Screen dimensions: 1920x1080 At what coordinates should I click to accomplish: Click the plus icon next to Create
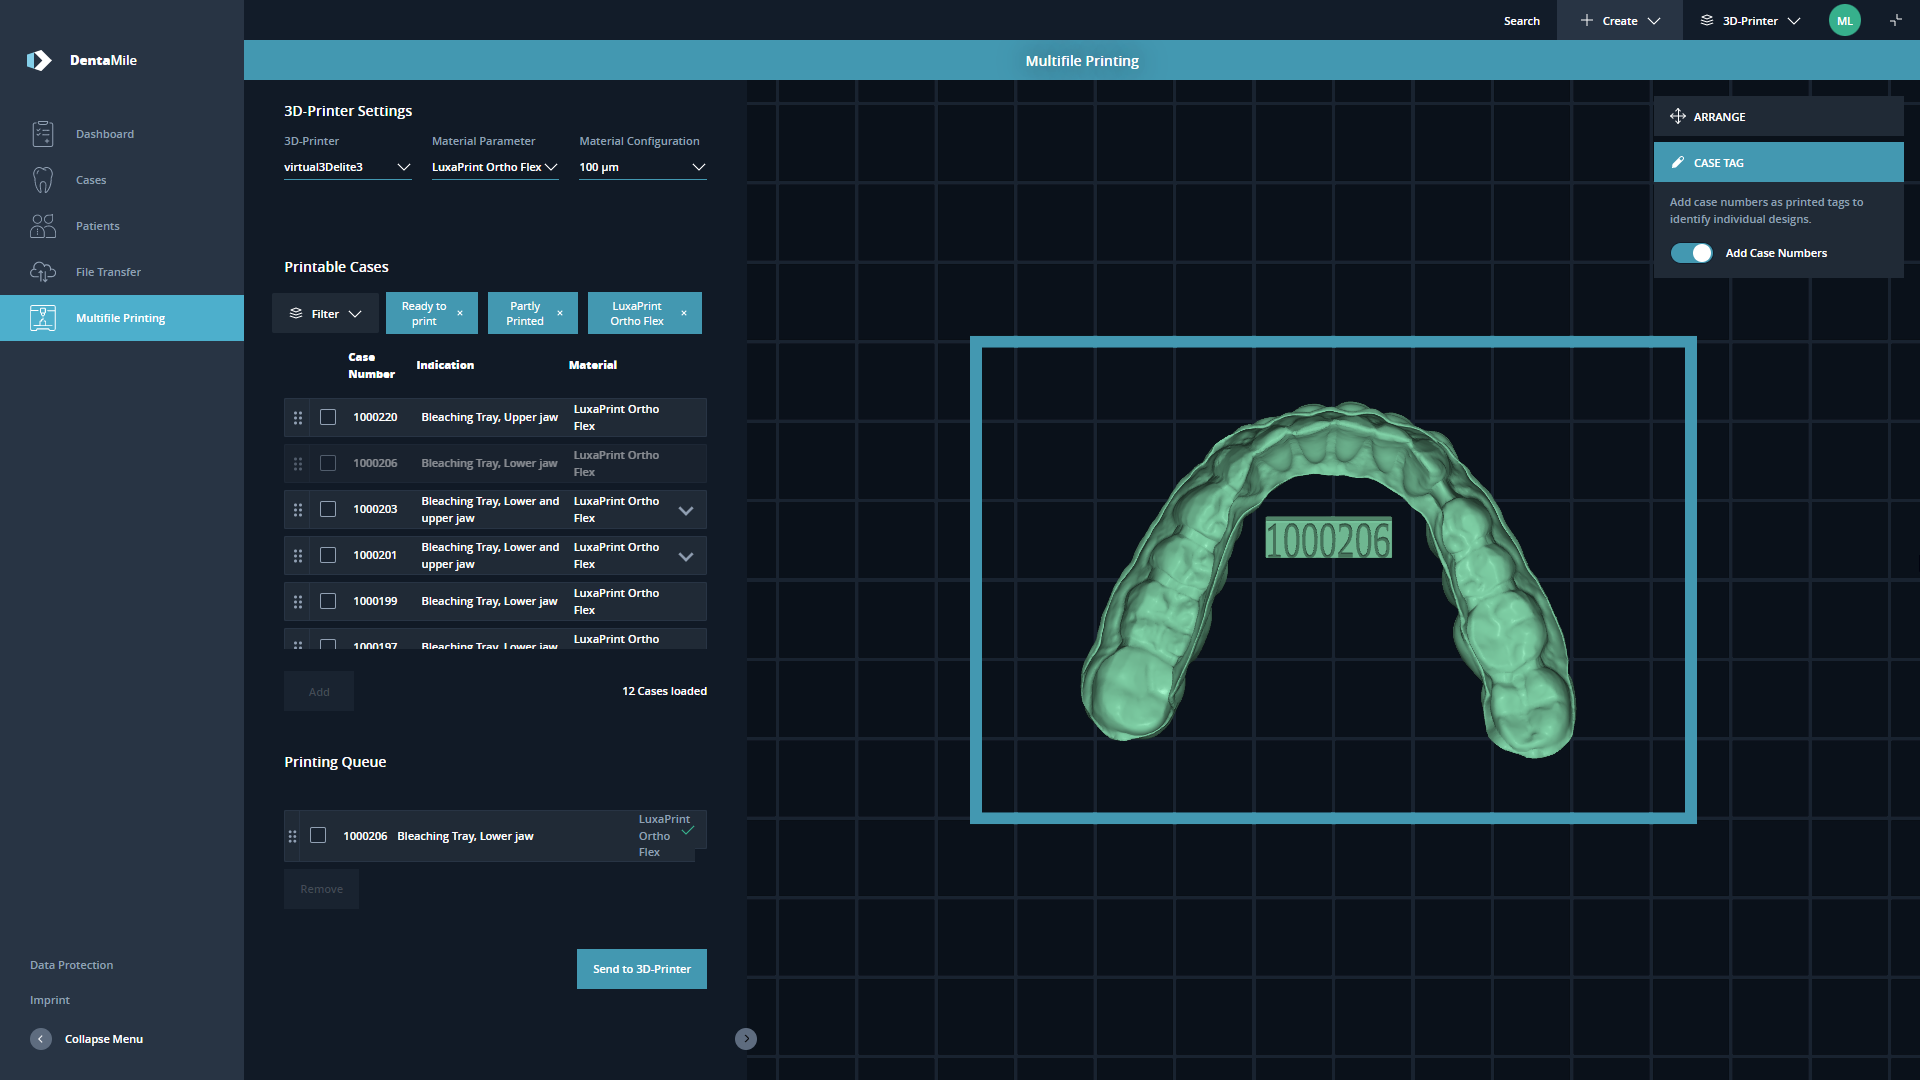[1587, 20]
